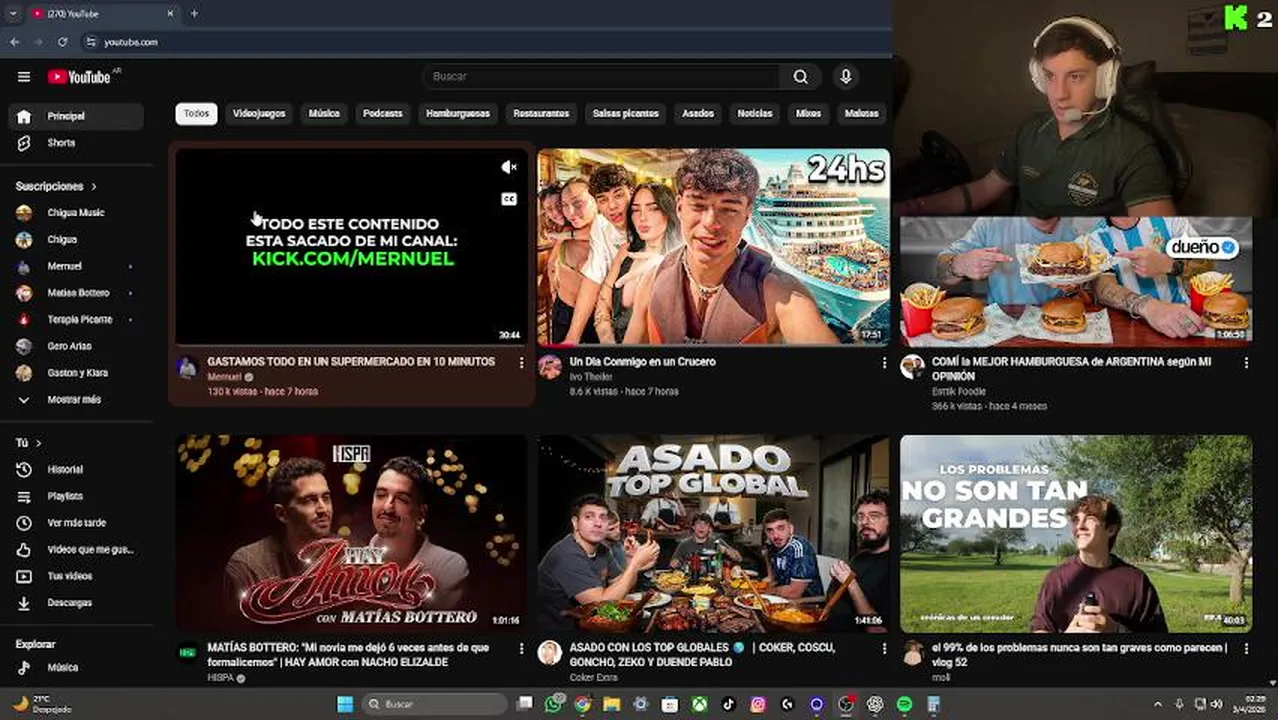1278x720 pixels.
Task: Open Gero Arias subscription channel
Action: click(x=76, y=346)
